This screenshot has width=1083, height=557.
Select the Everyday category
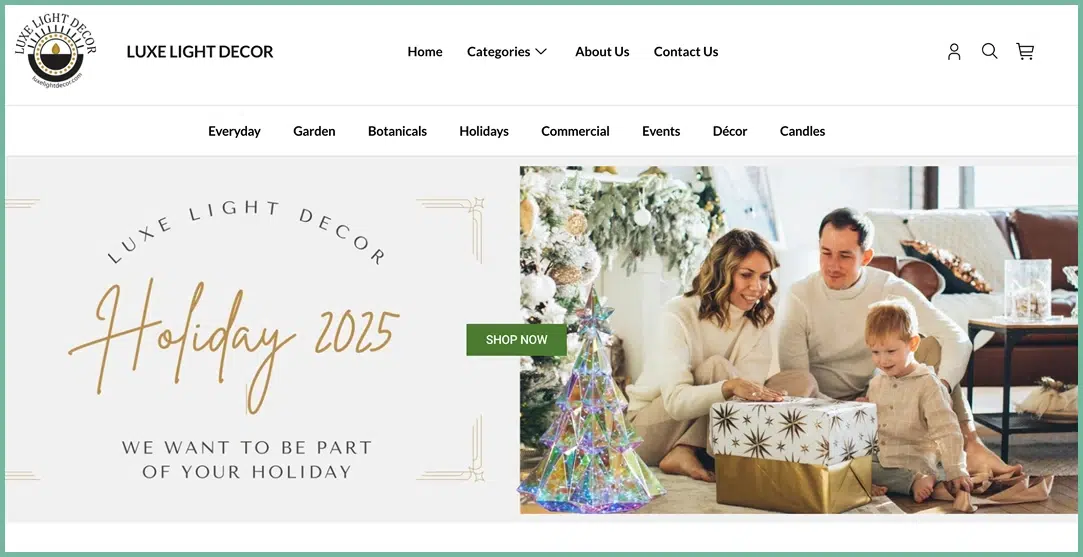click(234, 131)
